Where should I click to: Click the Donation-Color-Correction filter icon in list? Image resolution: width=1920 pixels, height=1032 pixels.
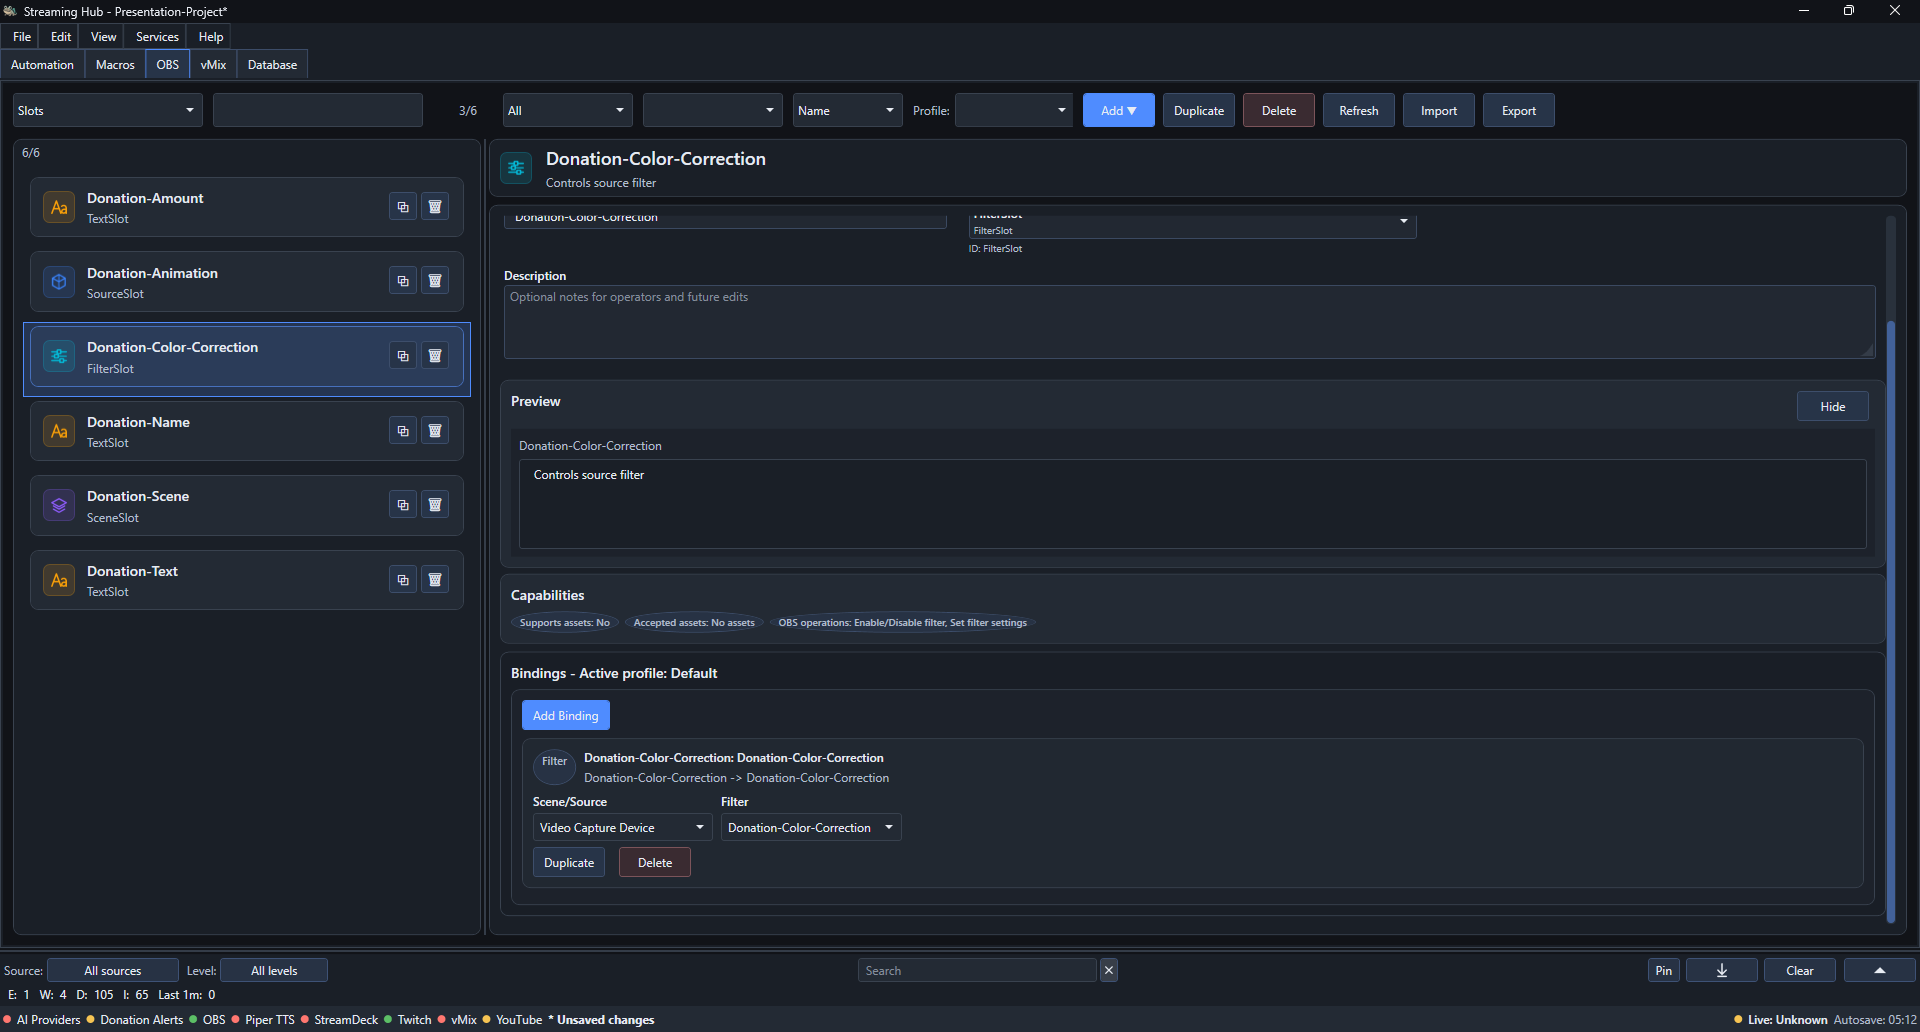click(59, 356)
